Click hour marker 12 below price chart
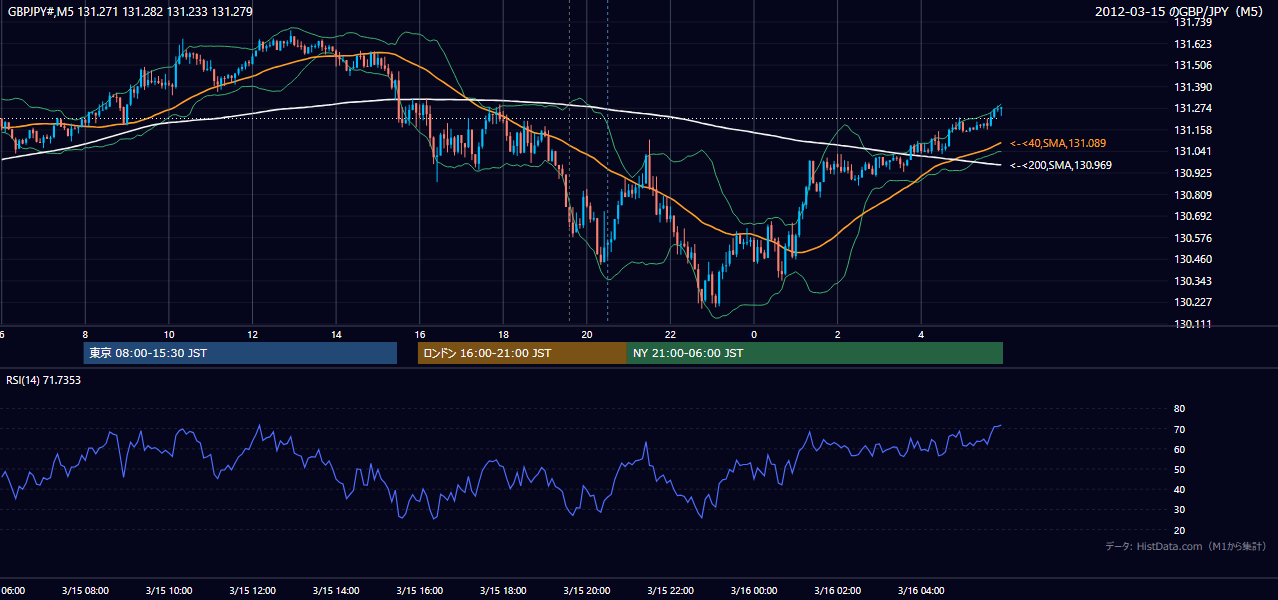1278x600 pixels. point(252,335)
